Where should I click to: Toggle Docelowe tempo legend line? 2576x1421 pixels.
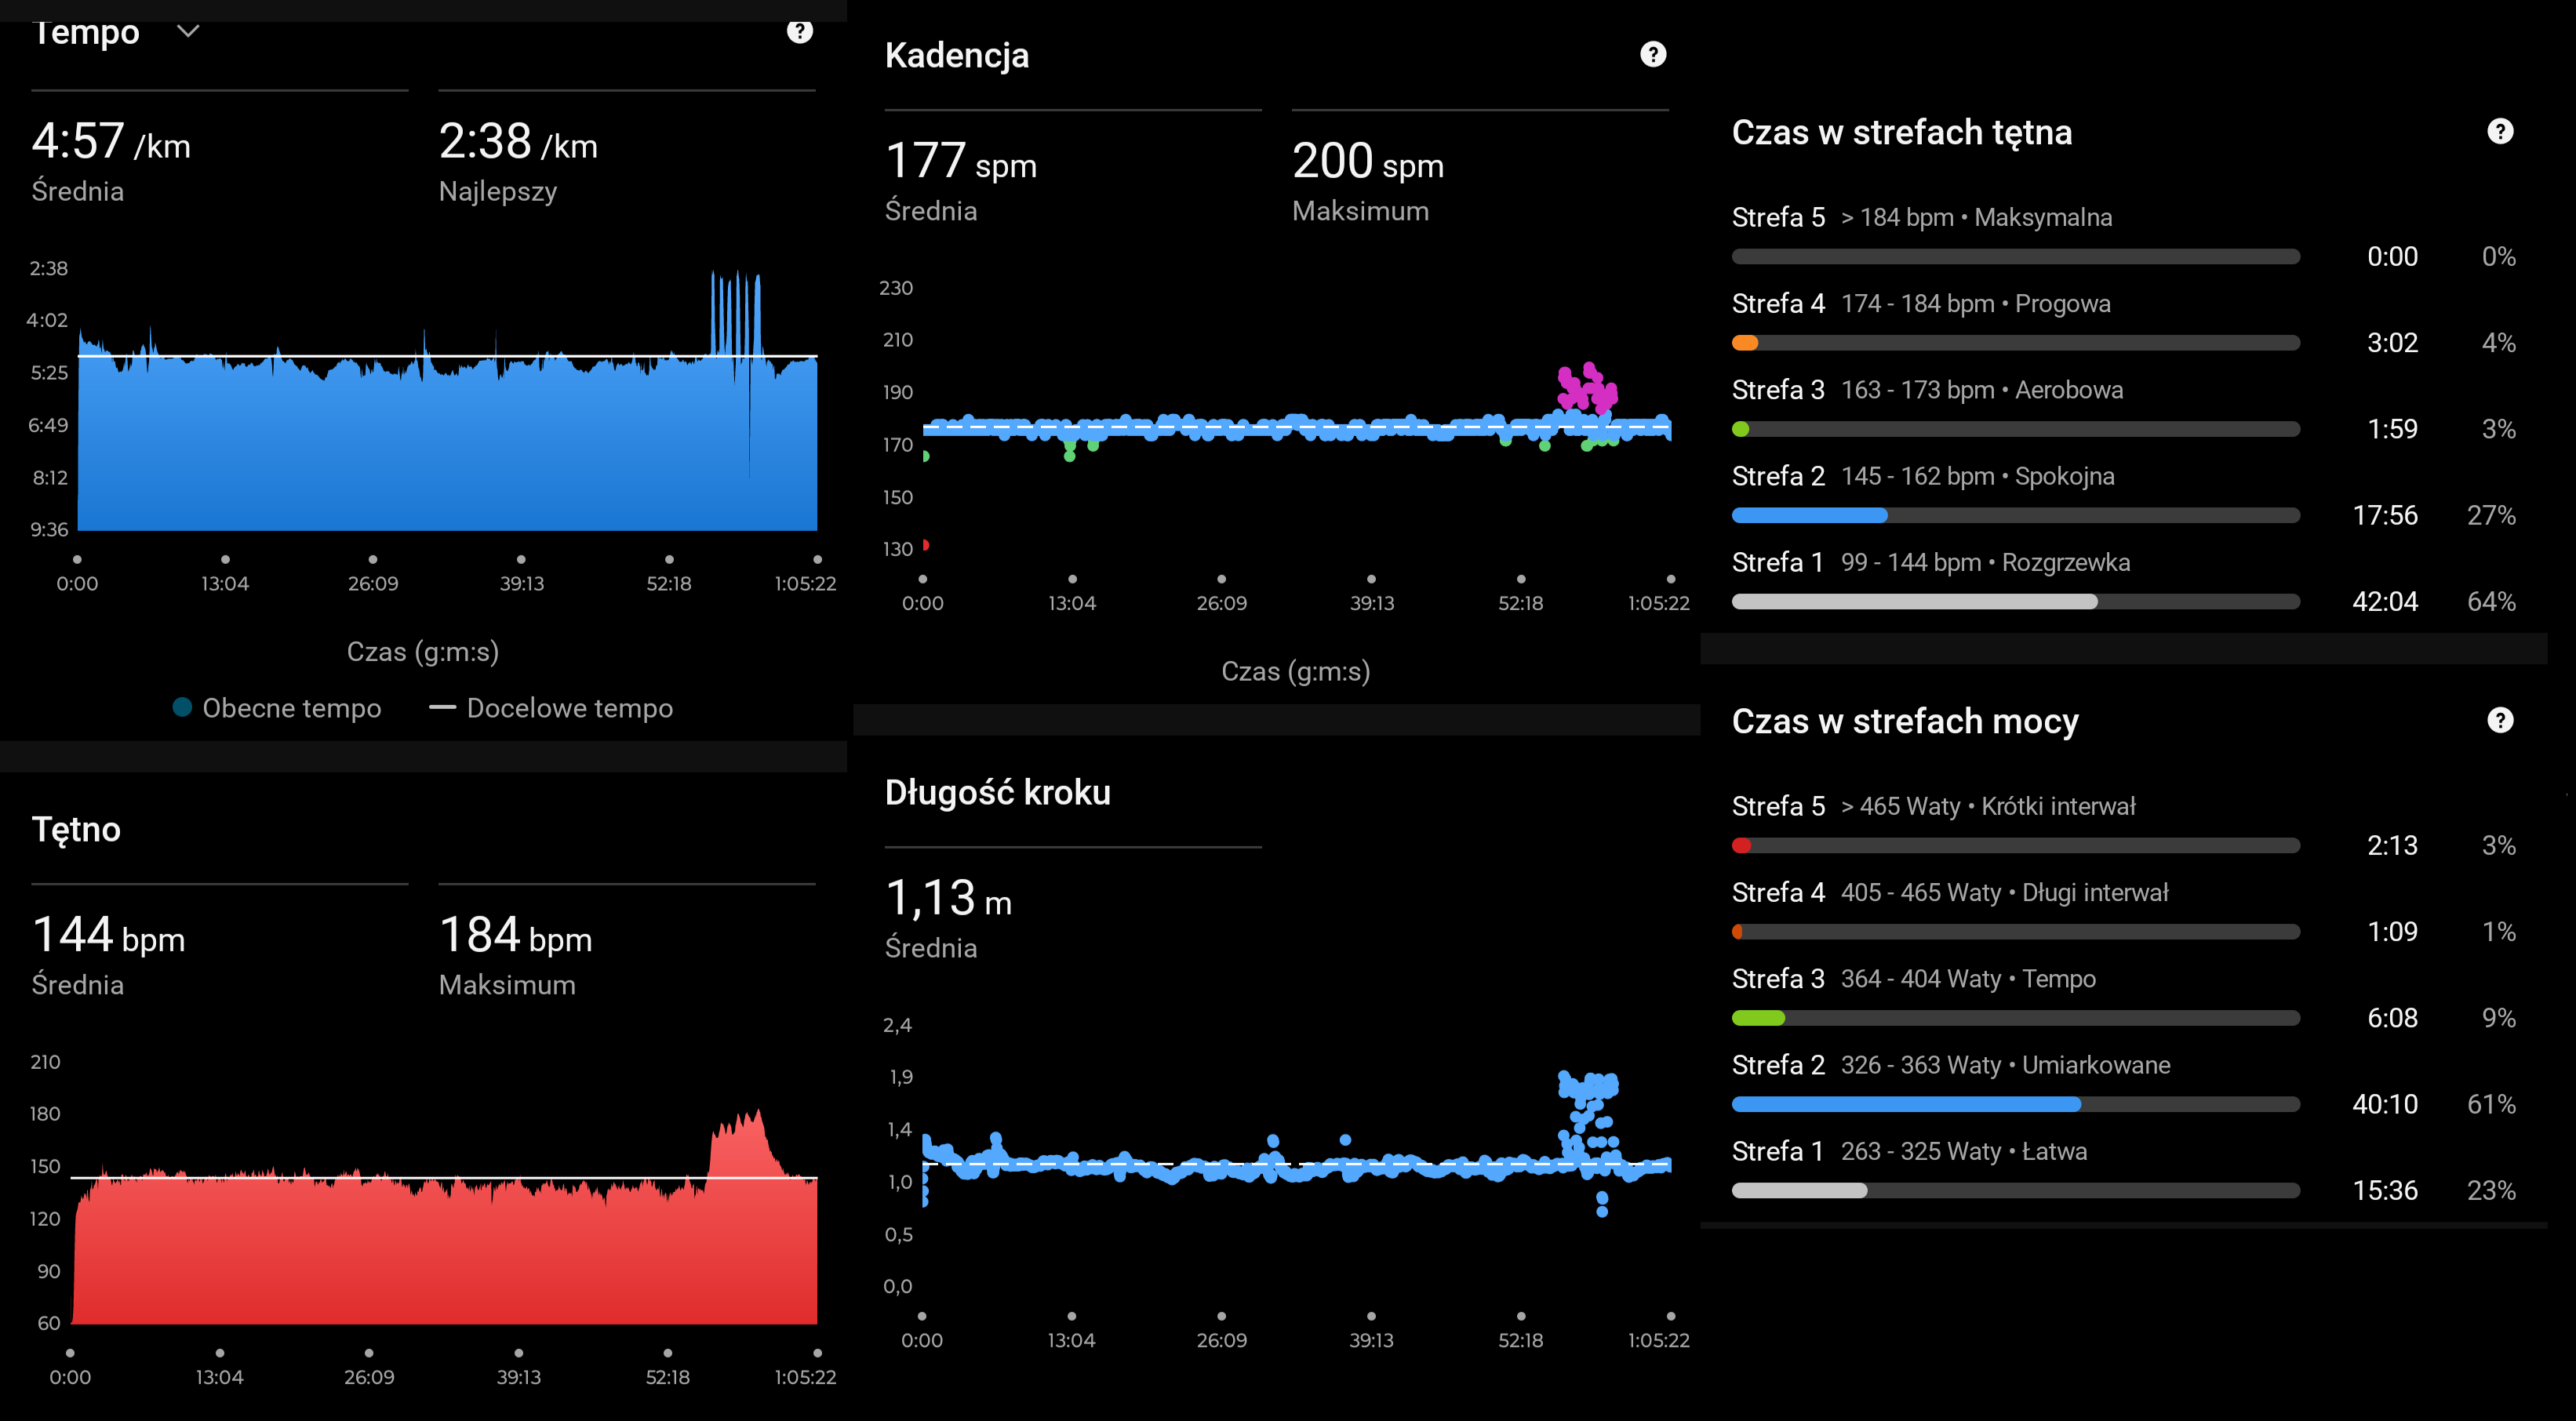(442, 707)
